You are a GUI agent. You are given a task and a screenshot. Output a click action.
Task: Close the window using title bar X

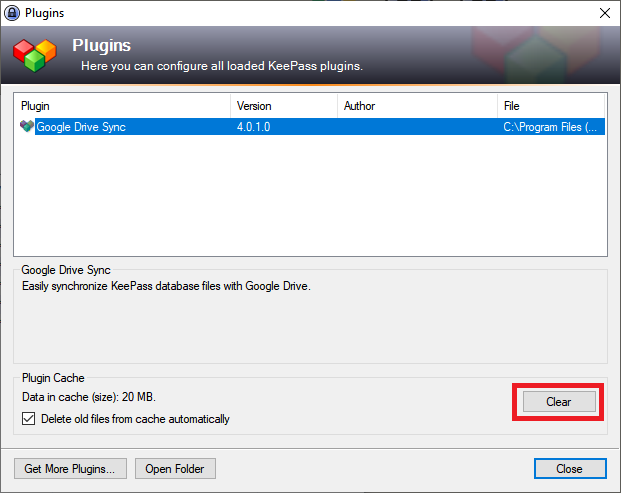(605, 13)
